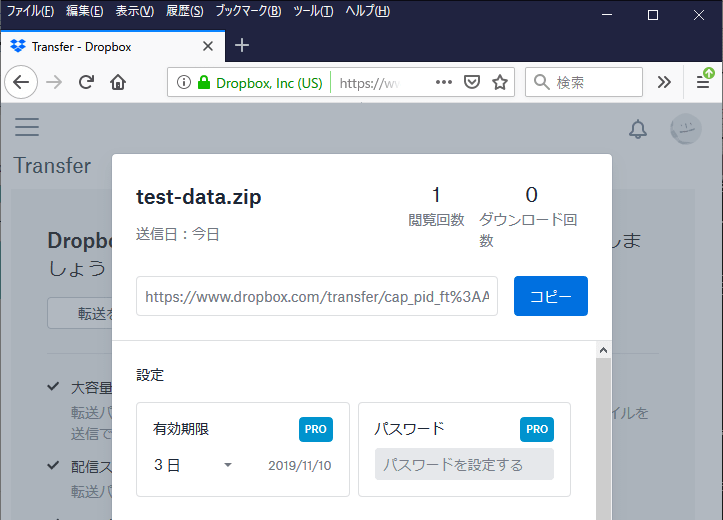Select the Transfer - Dropbox tab
The image size is (723, 520).
(113, 46)
